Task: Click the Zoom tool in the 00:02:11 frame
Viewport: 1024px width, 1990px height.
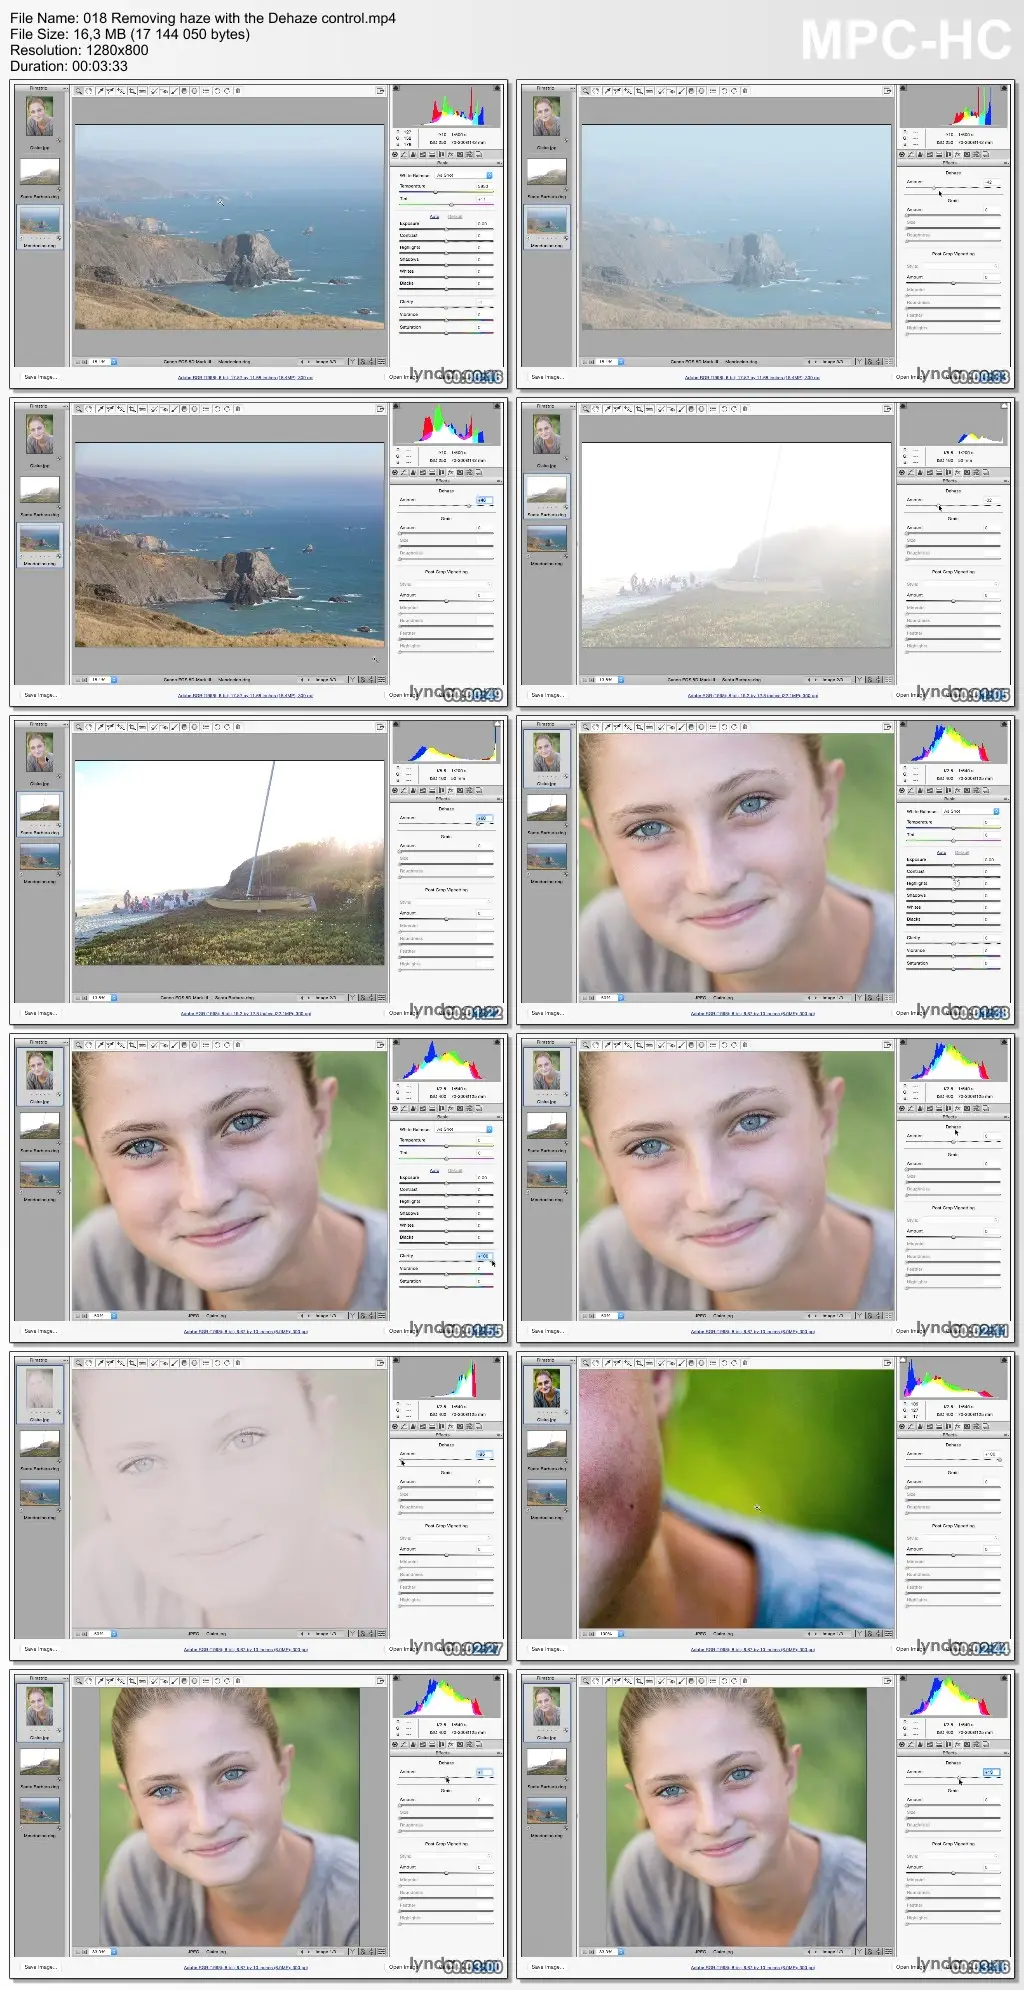Action: [585, 1045]
